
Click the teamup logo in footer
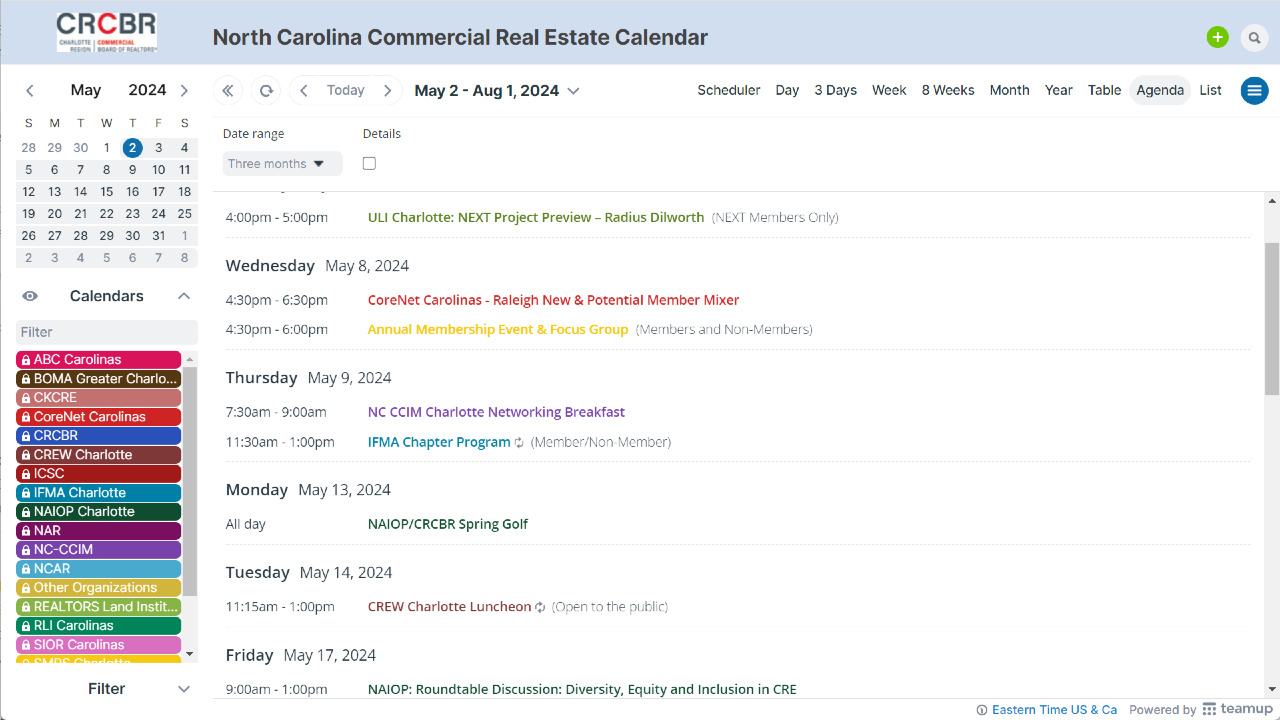1238,709
